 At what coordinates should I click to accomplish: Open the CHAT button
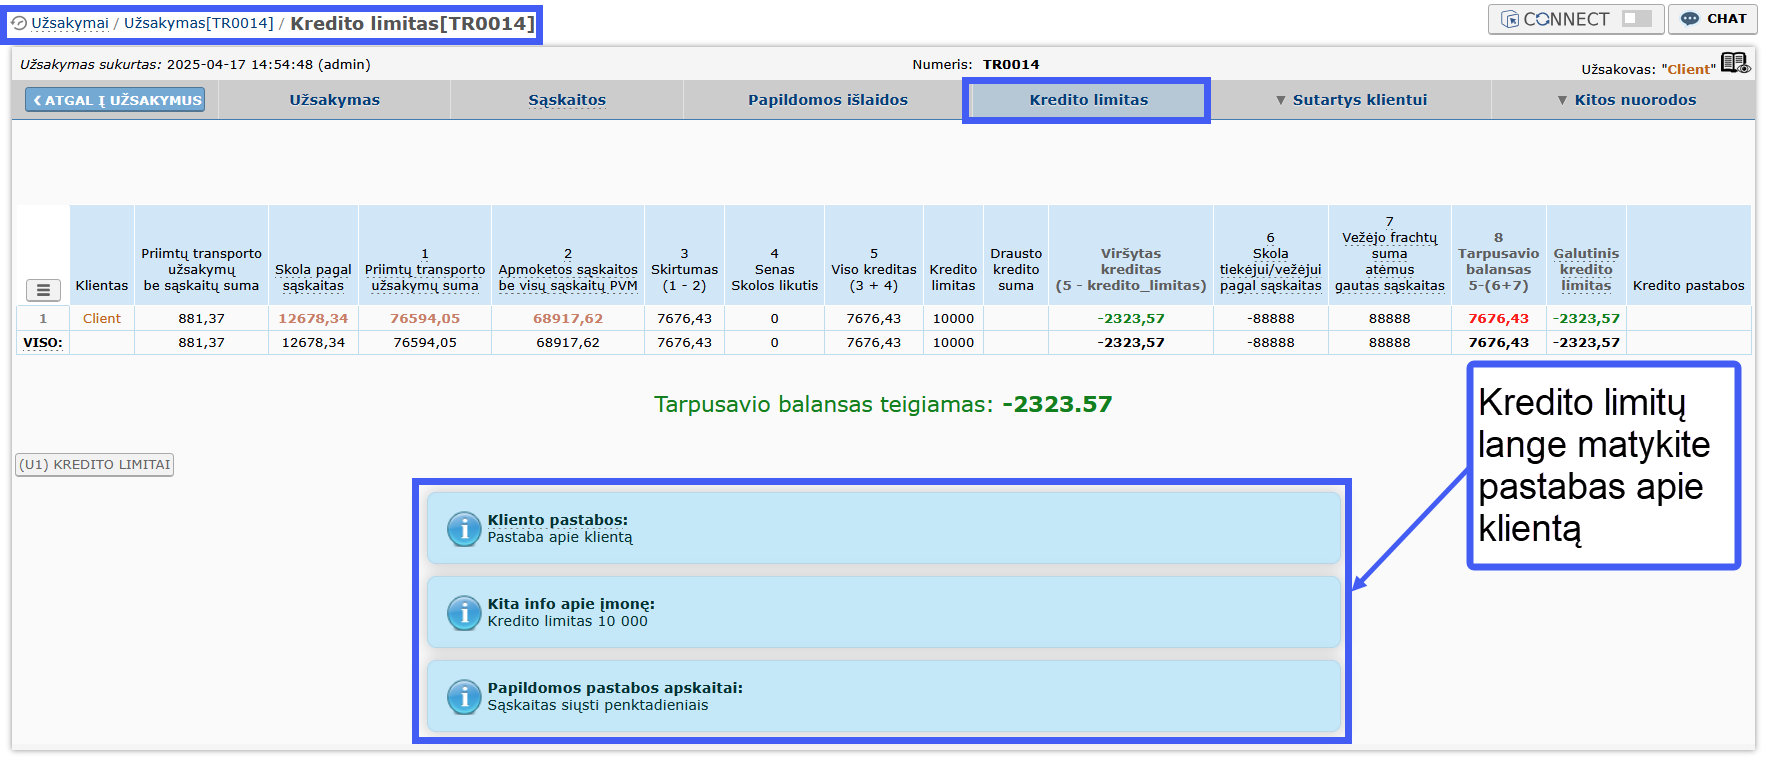click(x=1712, y=19)
